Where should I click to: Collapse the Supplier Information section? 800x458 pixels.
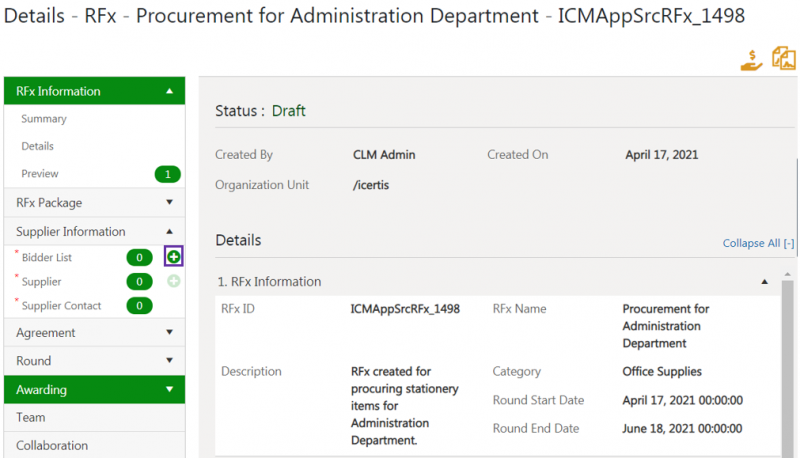[170, 231]
